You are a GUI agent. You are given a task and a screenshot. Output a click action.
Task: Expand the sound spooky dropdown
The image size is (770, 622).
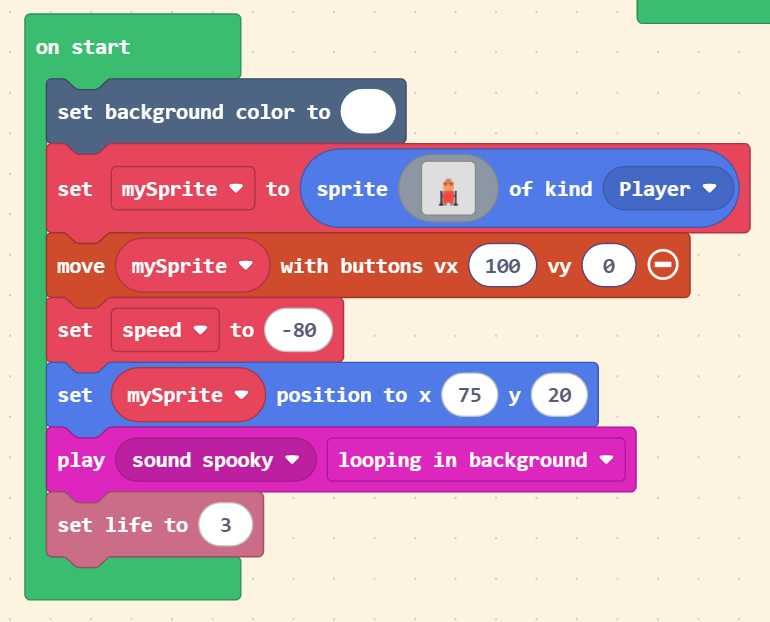click(216, 460)
